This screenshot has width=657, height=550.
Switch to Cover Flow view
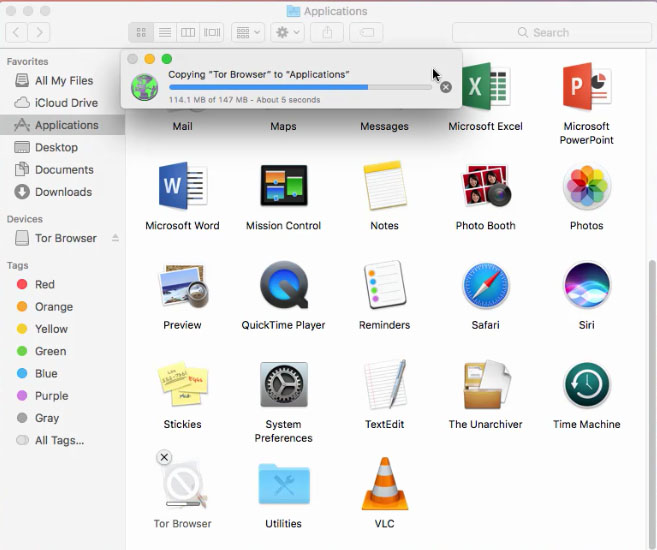[x=212, y=32]
